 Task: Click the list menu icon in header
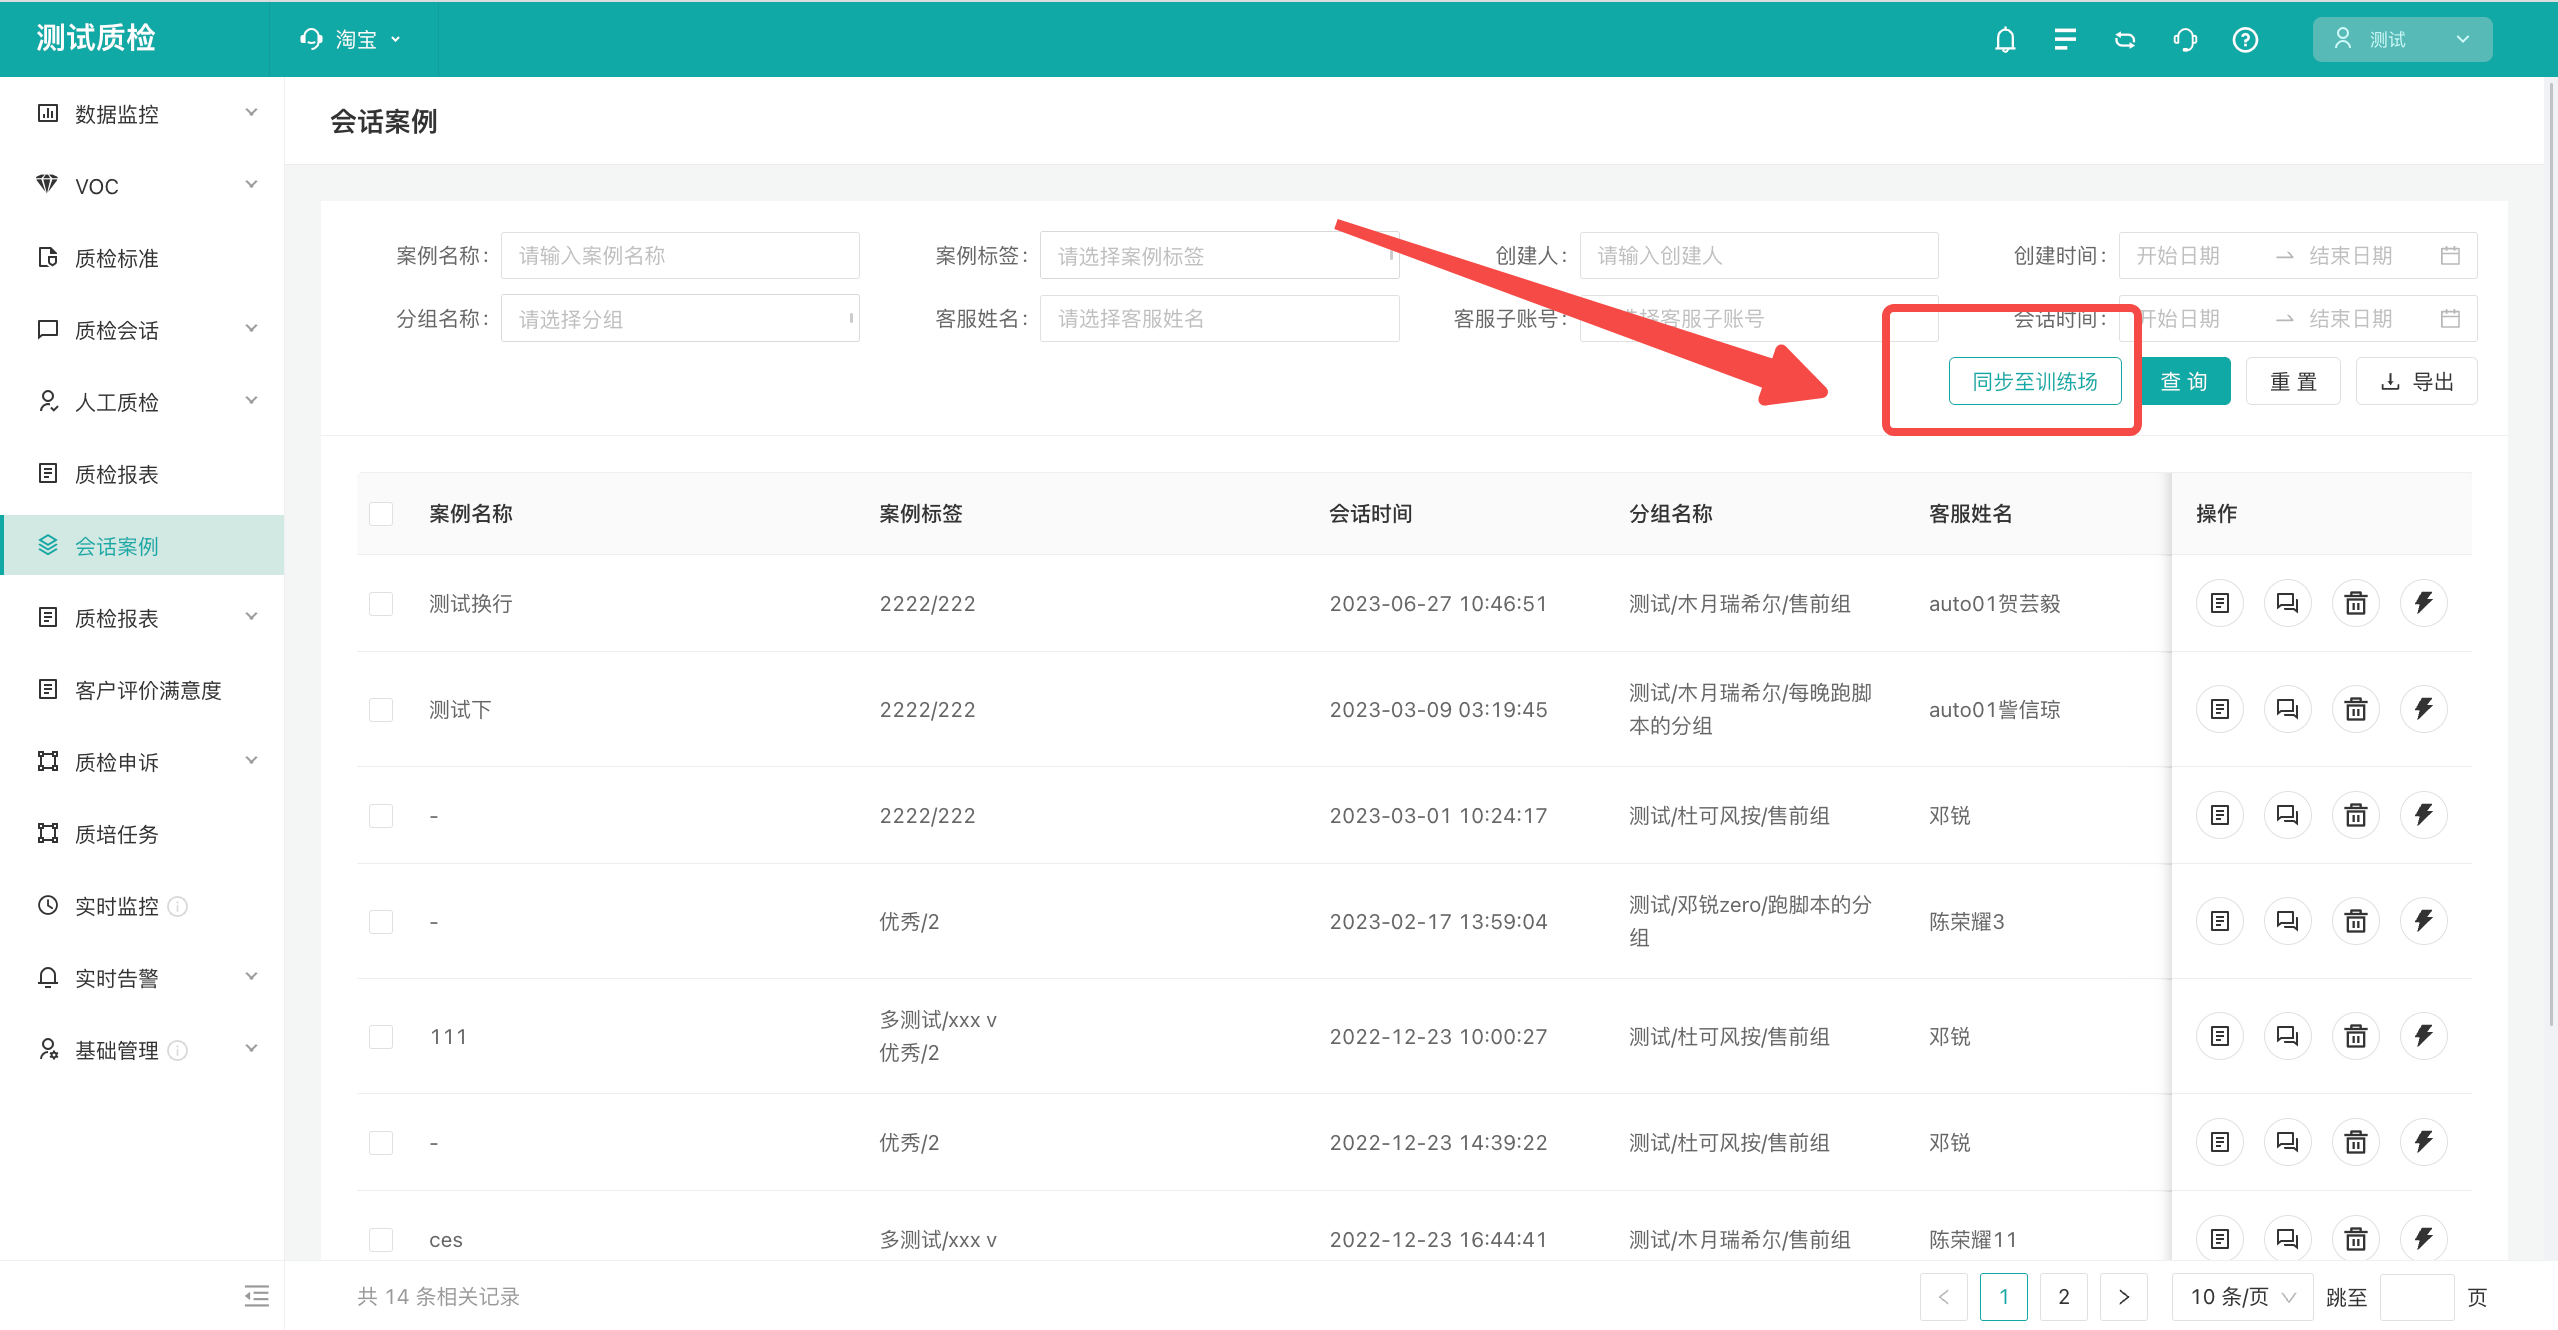pyautogui.click(x=2065, y=39)
